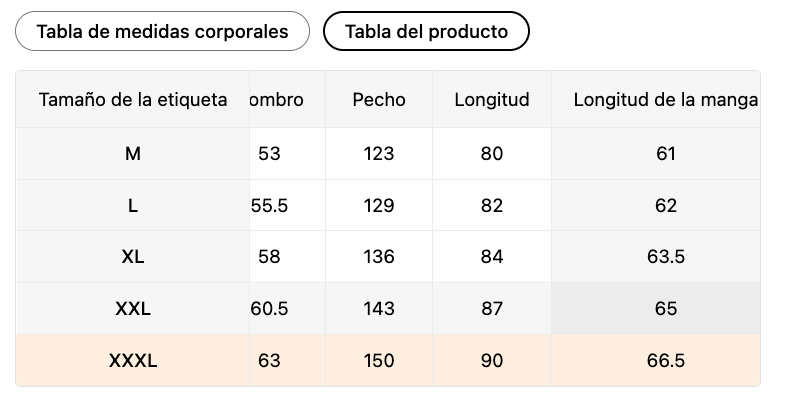
Task: Click the partially hidden Hombro column header
Action: coord(287,99)
